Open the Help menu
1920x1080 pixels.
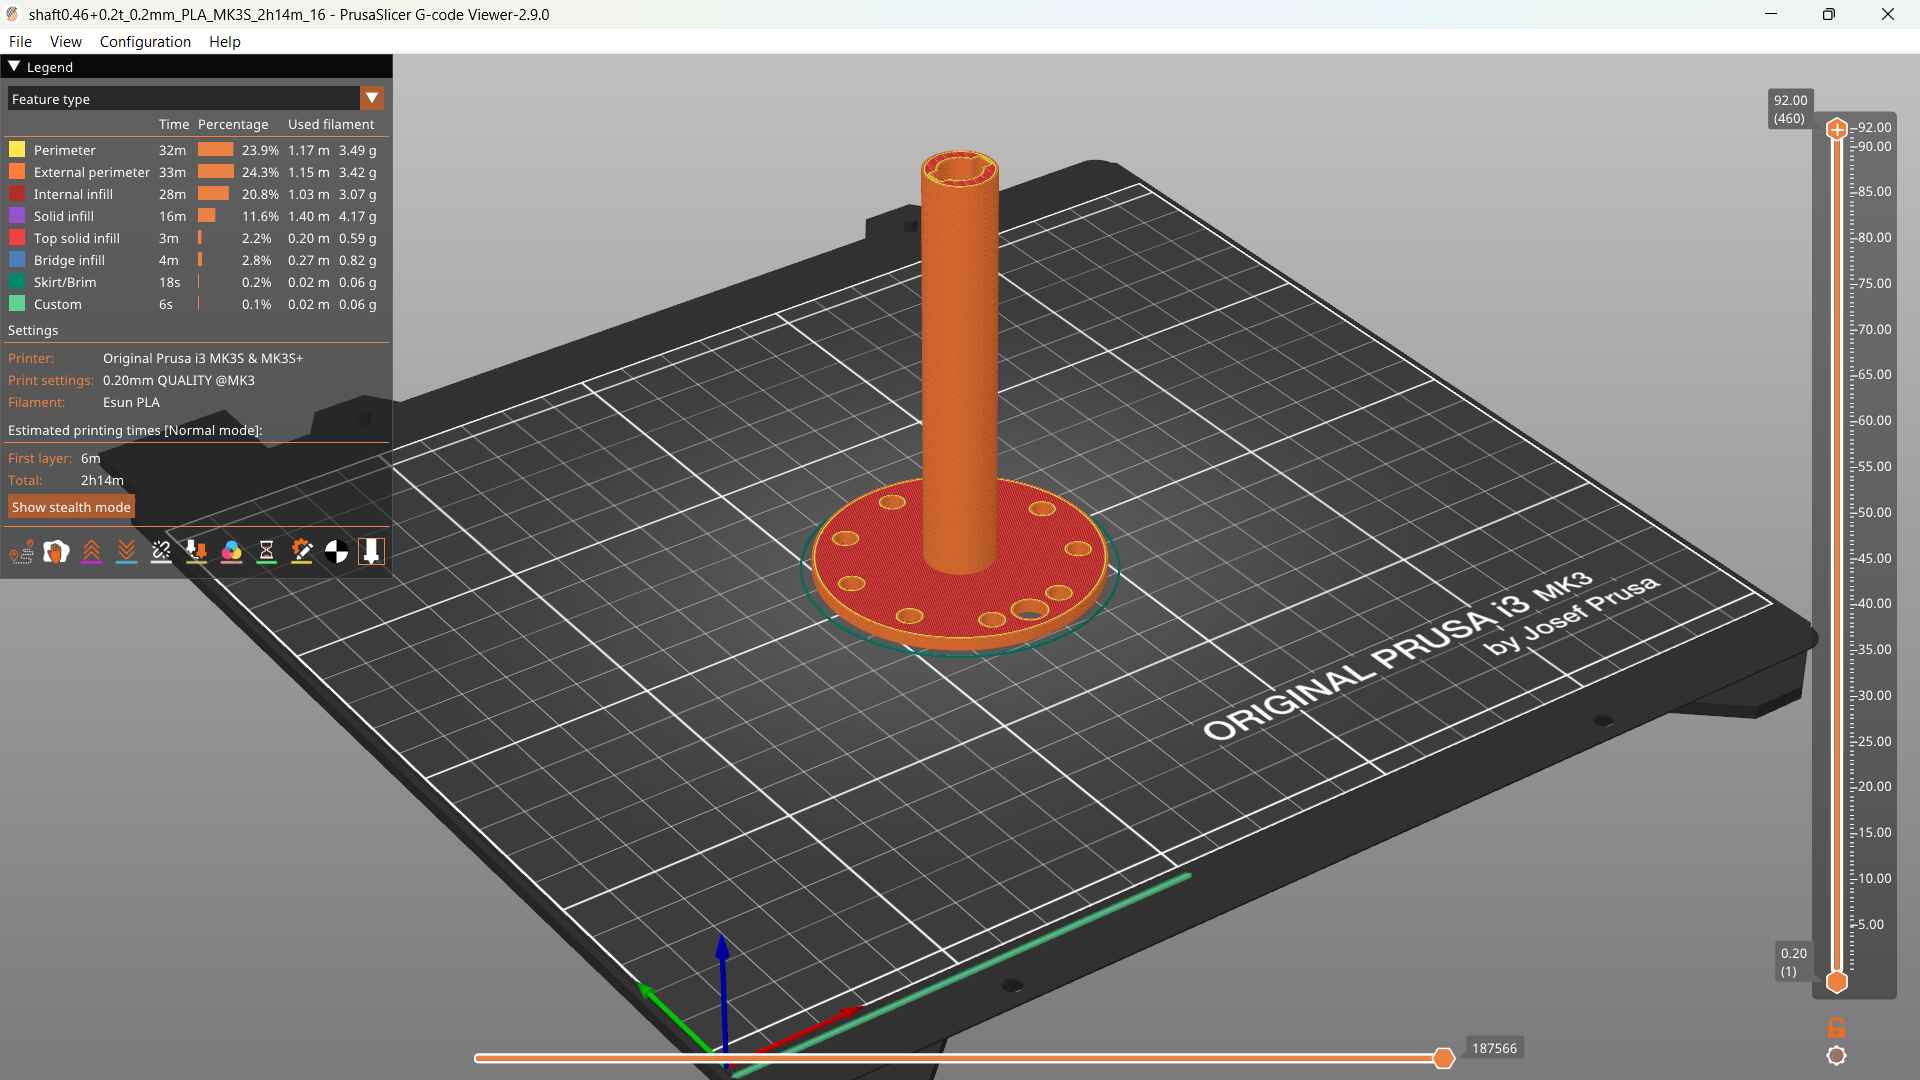(x=225, y=41)
